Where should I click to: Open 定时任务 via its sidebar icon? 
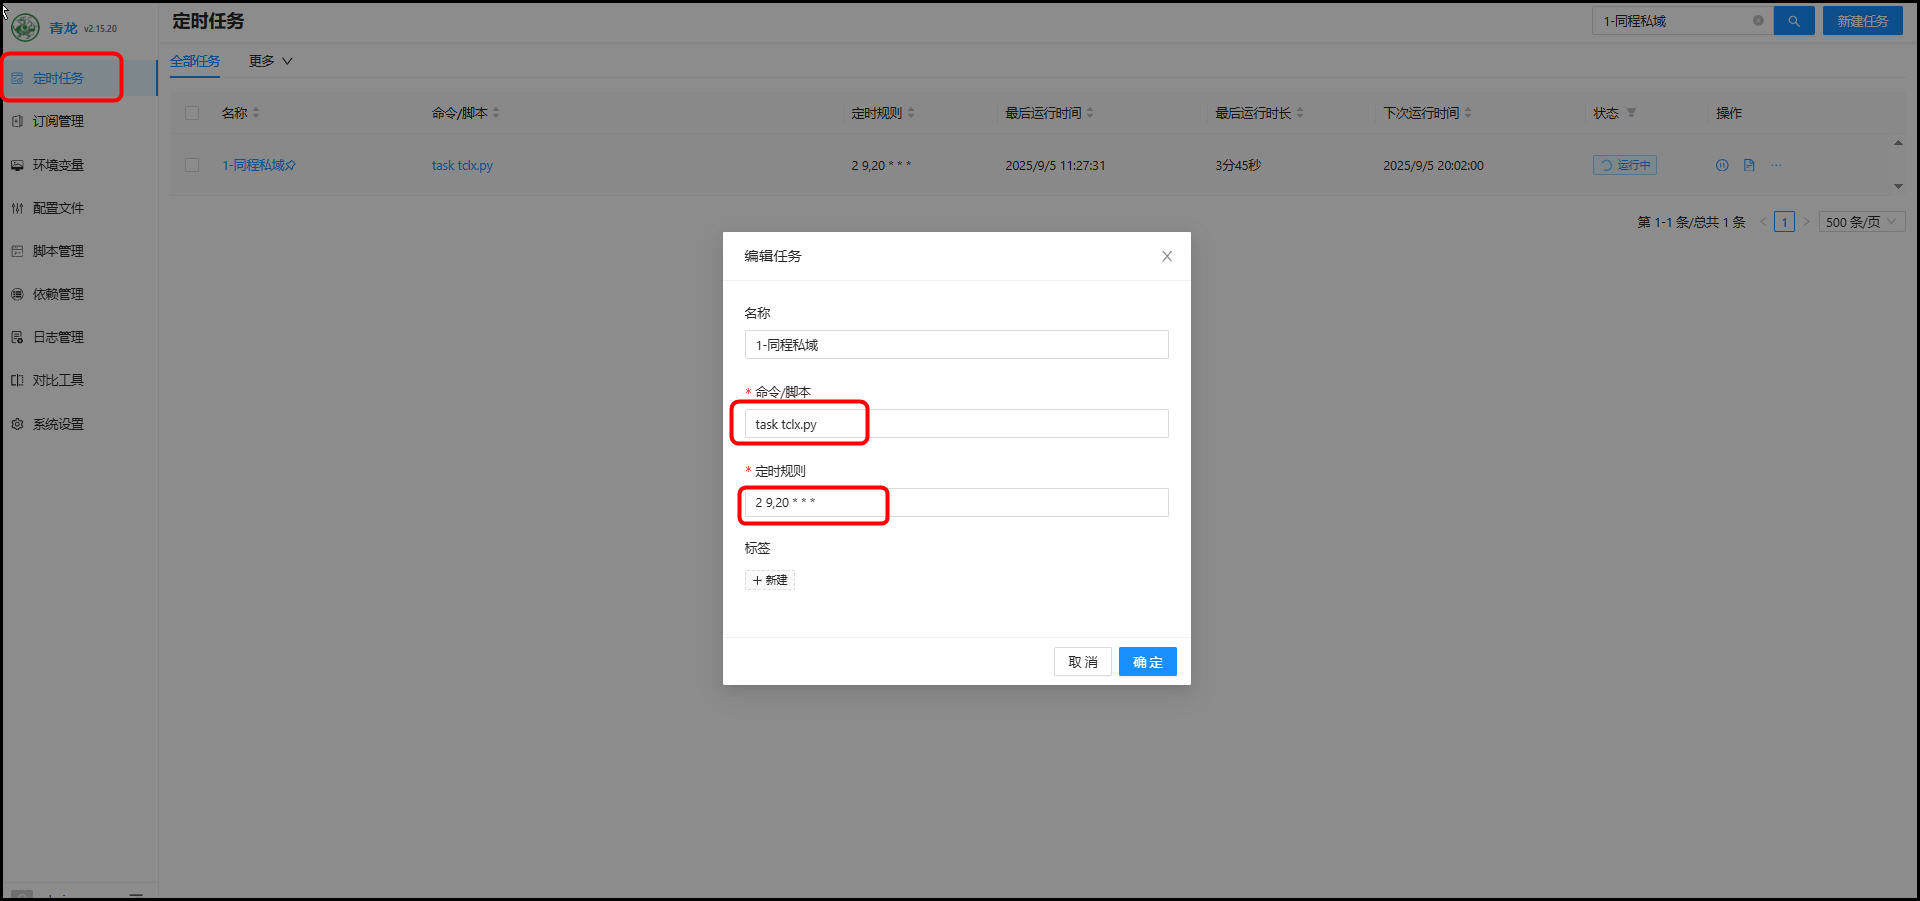17,78
